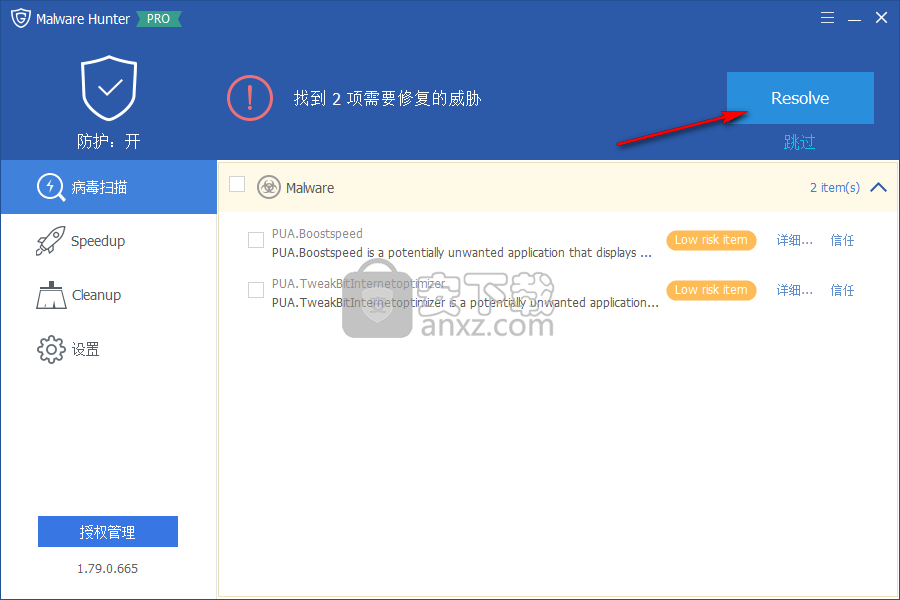Open the 病毒扫描 tab label
This screenshot has height=600, width=900.
coord(99,187)
